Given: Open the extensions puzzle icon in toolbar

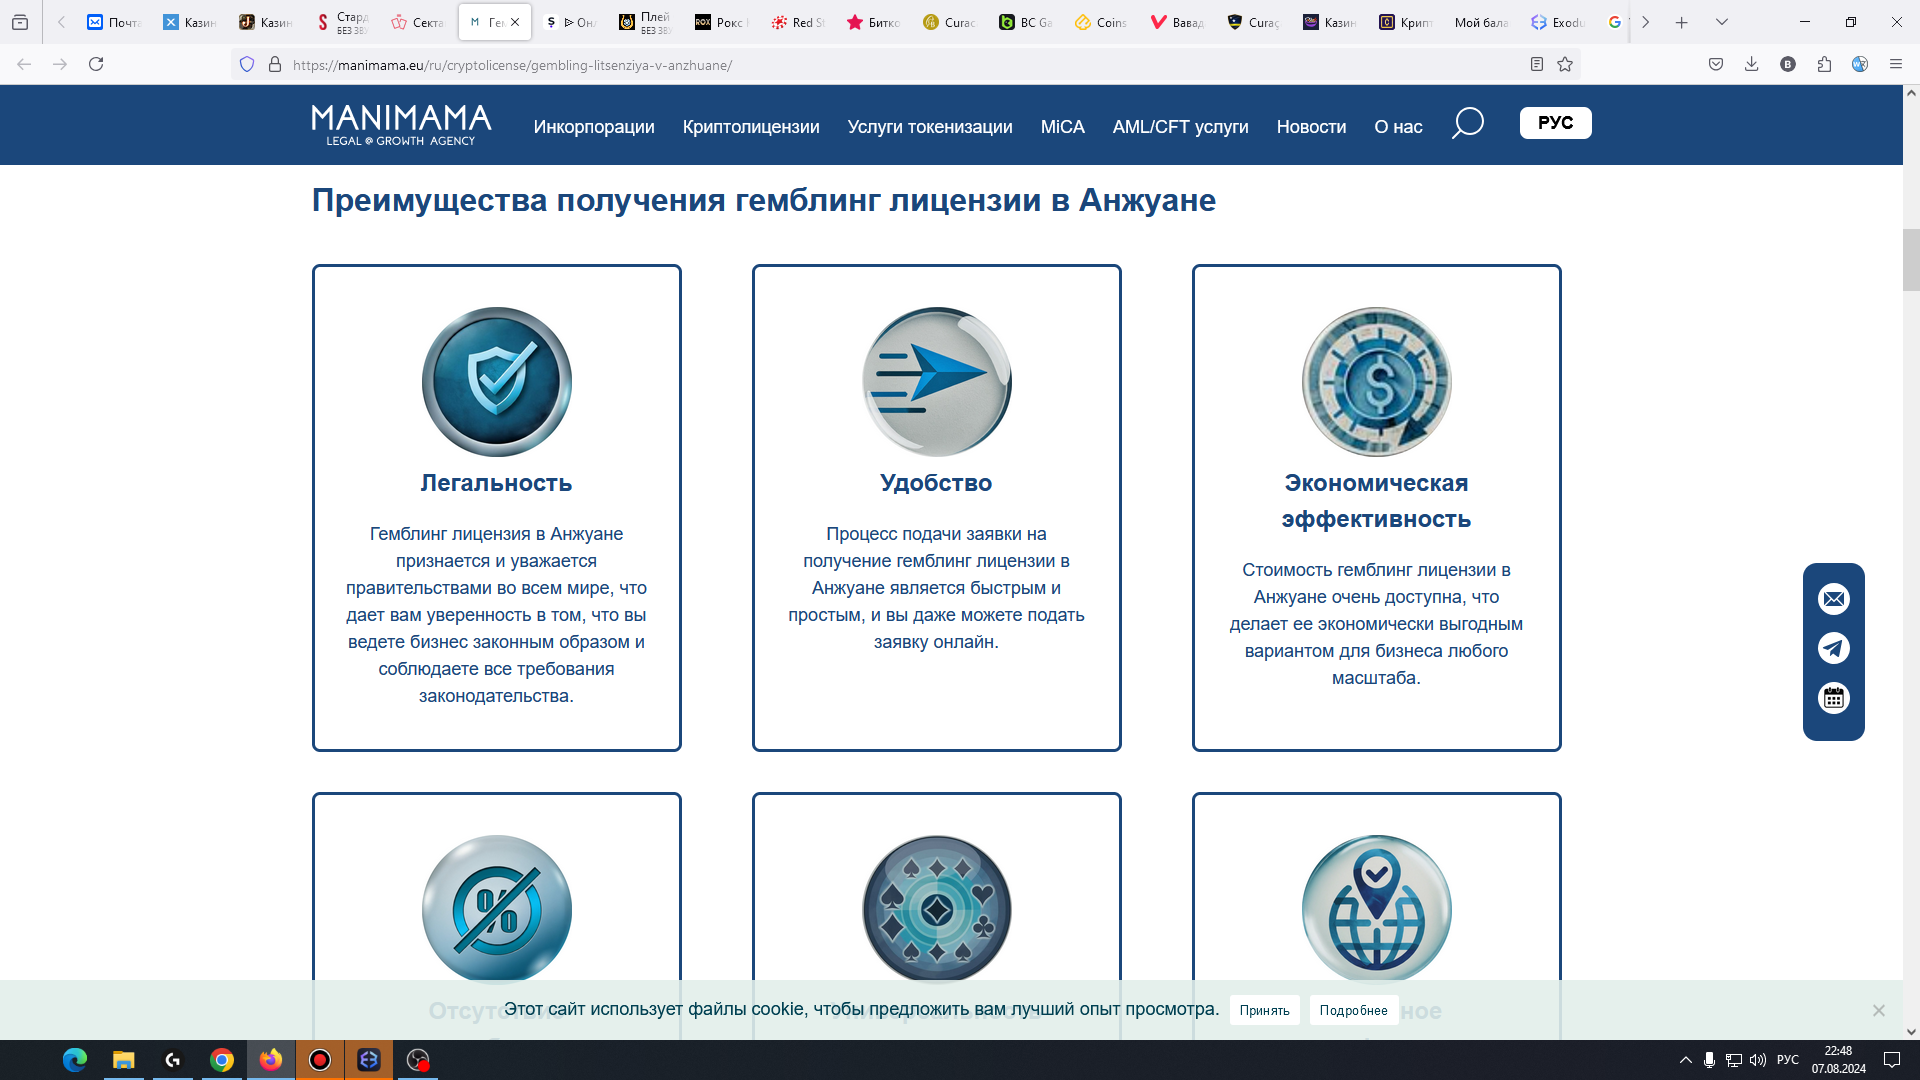Looking at the screenshot, I should pyautogui.click(x=1824, y=64).
